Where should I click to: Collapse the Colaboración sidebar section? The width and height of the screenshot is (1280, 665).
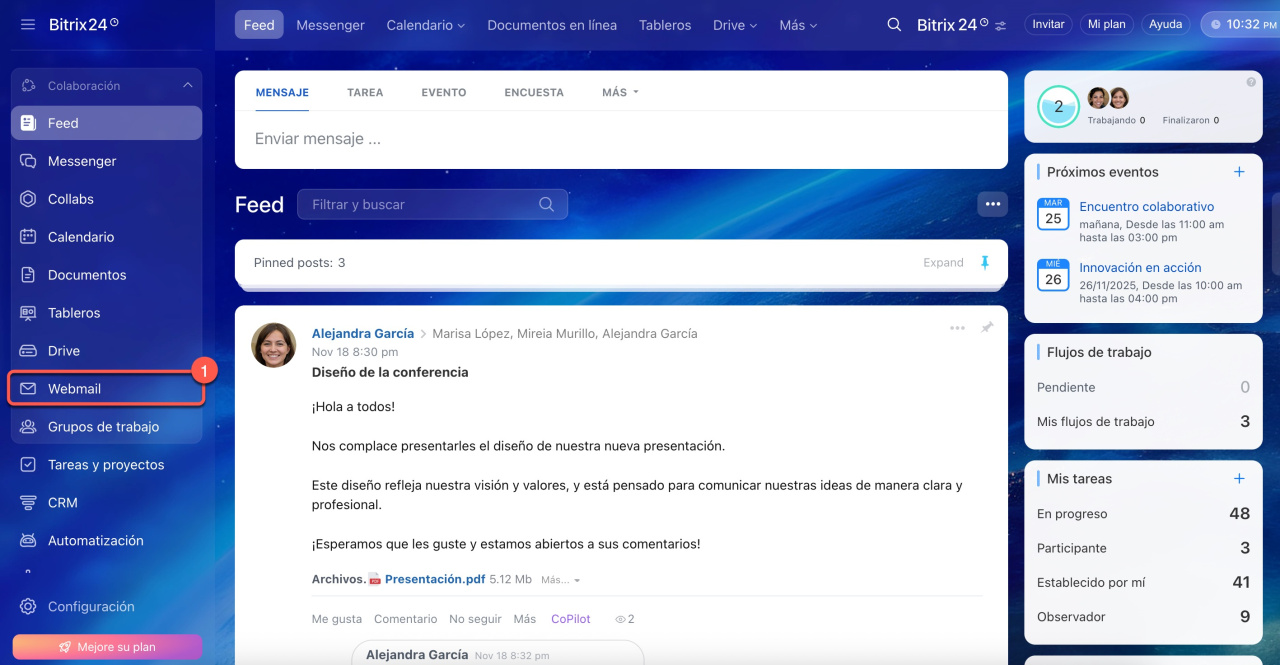[x=187, y=86]
